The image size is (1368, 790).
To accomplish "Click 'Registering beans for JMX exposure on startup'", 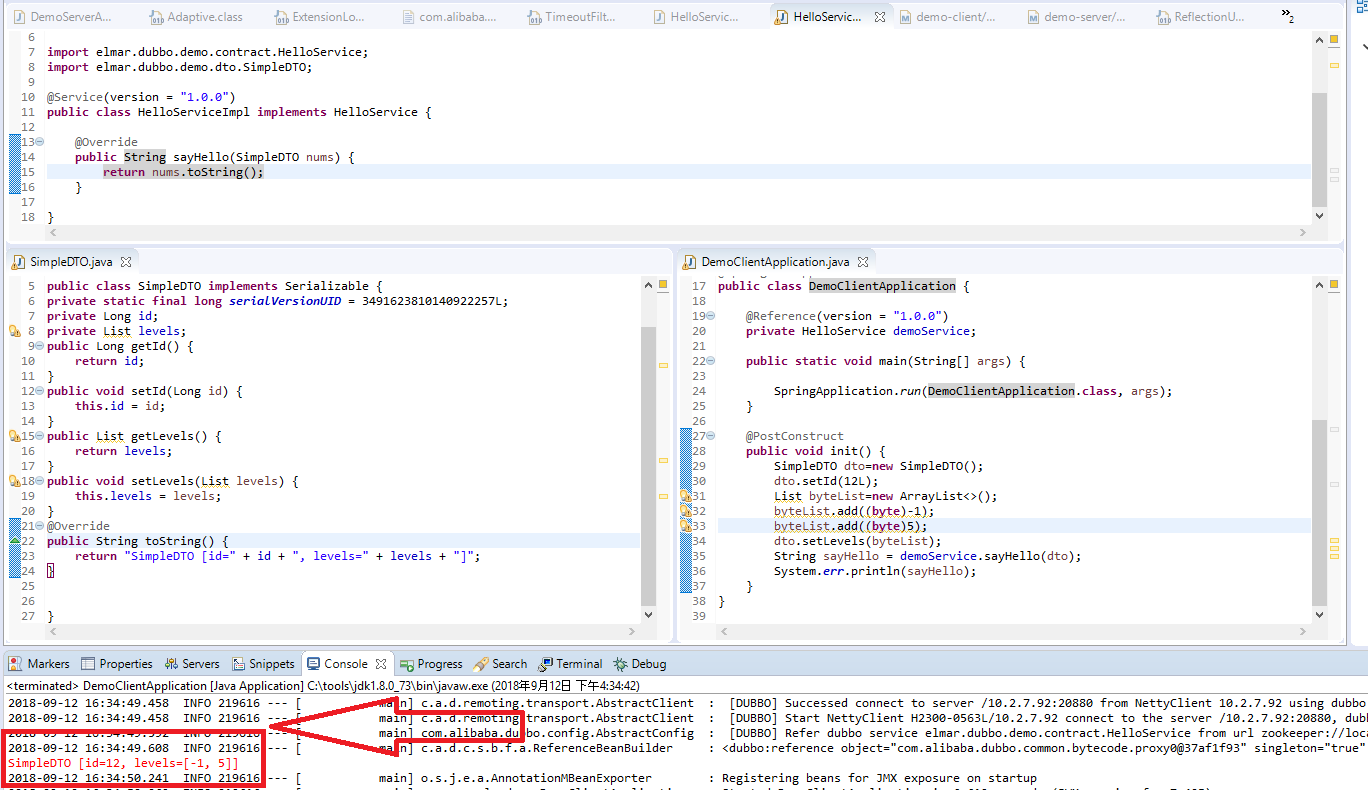I will [879, 778].
